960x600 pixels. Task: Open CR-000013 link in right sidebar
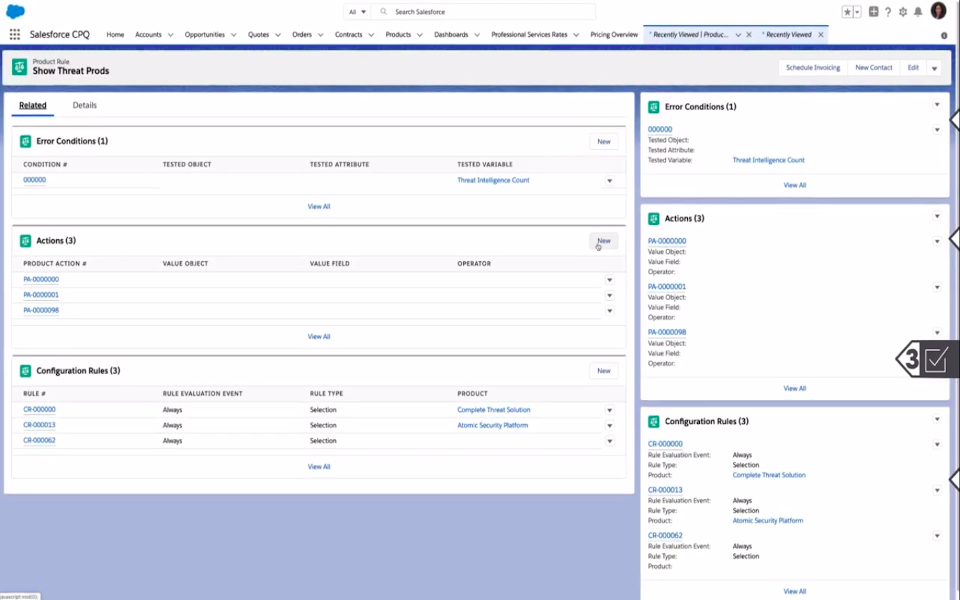665,490
